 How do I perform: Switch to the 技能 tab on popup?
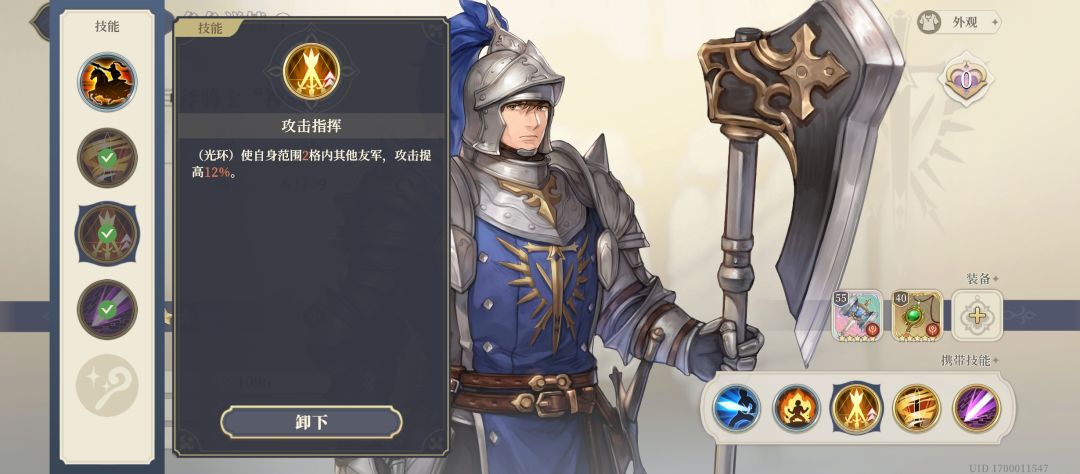(209, 28)
